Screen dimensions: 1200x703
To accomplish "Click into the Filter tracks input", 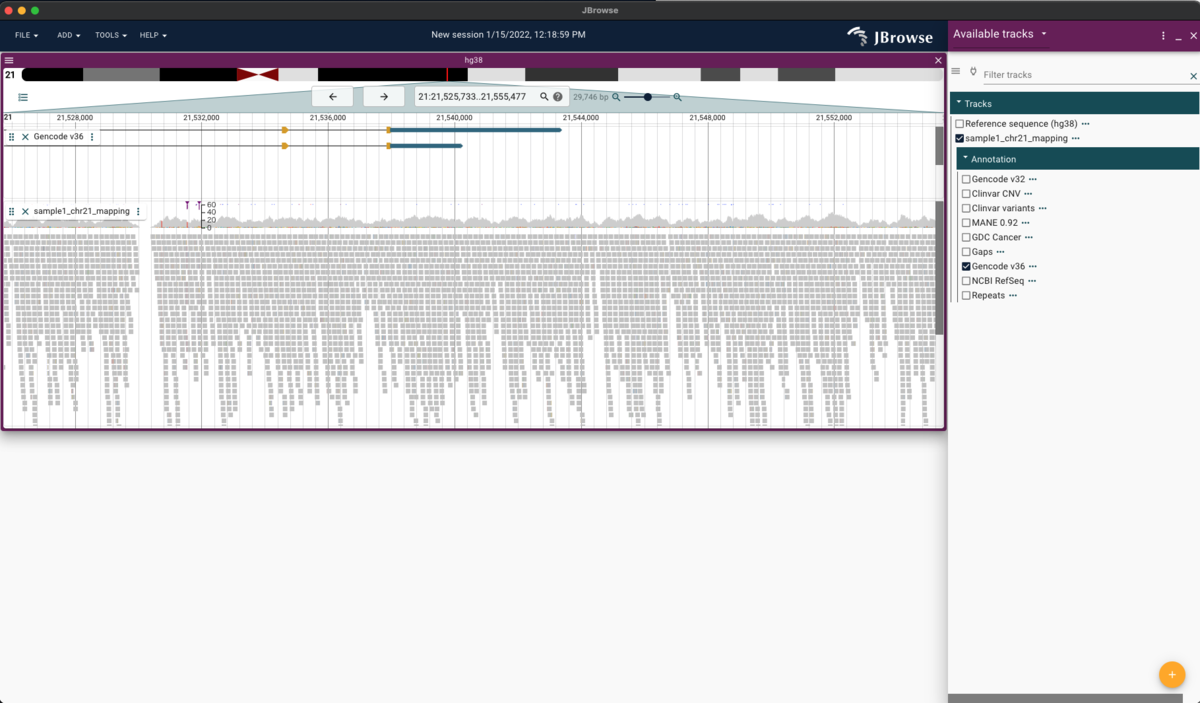I will 1084,75.
